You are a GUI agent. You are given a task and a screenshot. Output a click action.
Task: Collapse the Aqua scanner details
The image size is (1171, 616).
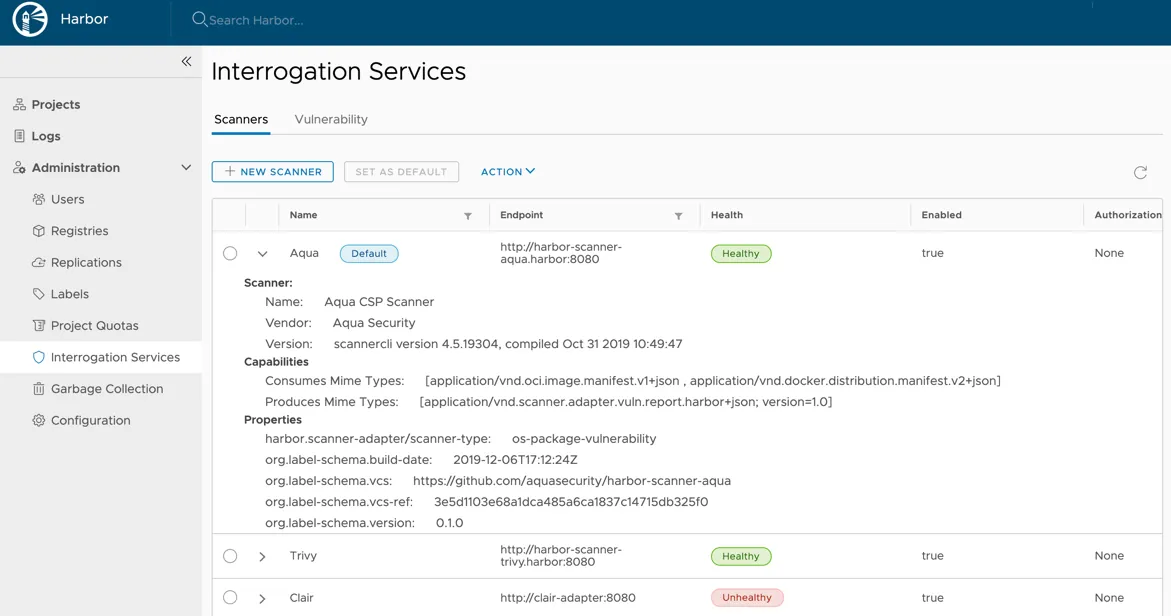click(x=262, y=254)
